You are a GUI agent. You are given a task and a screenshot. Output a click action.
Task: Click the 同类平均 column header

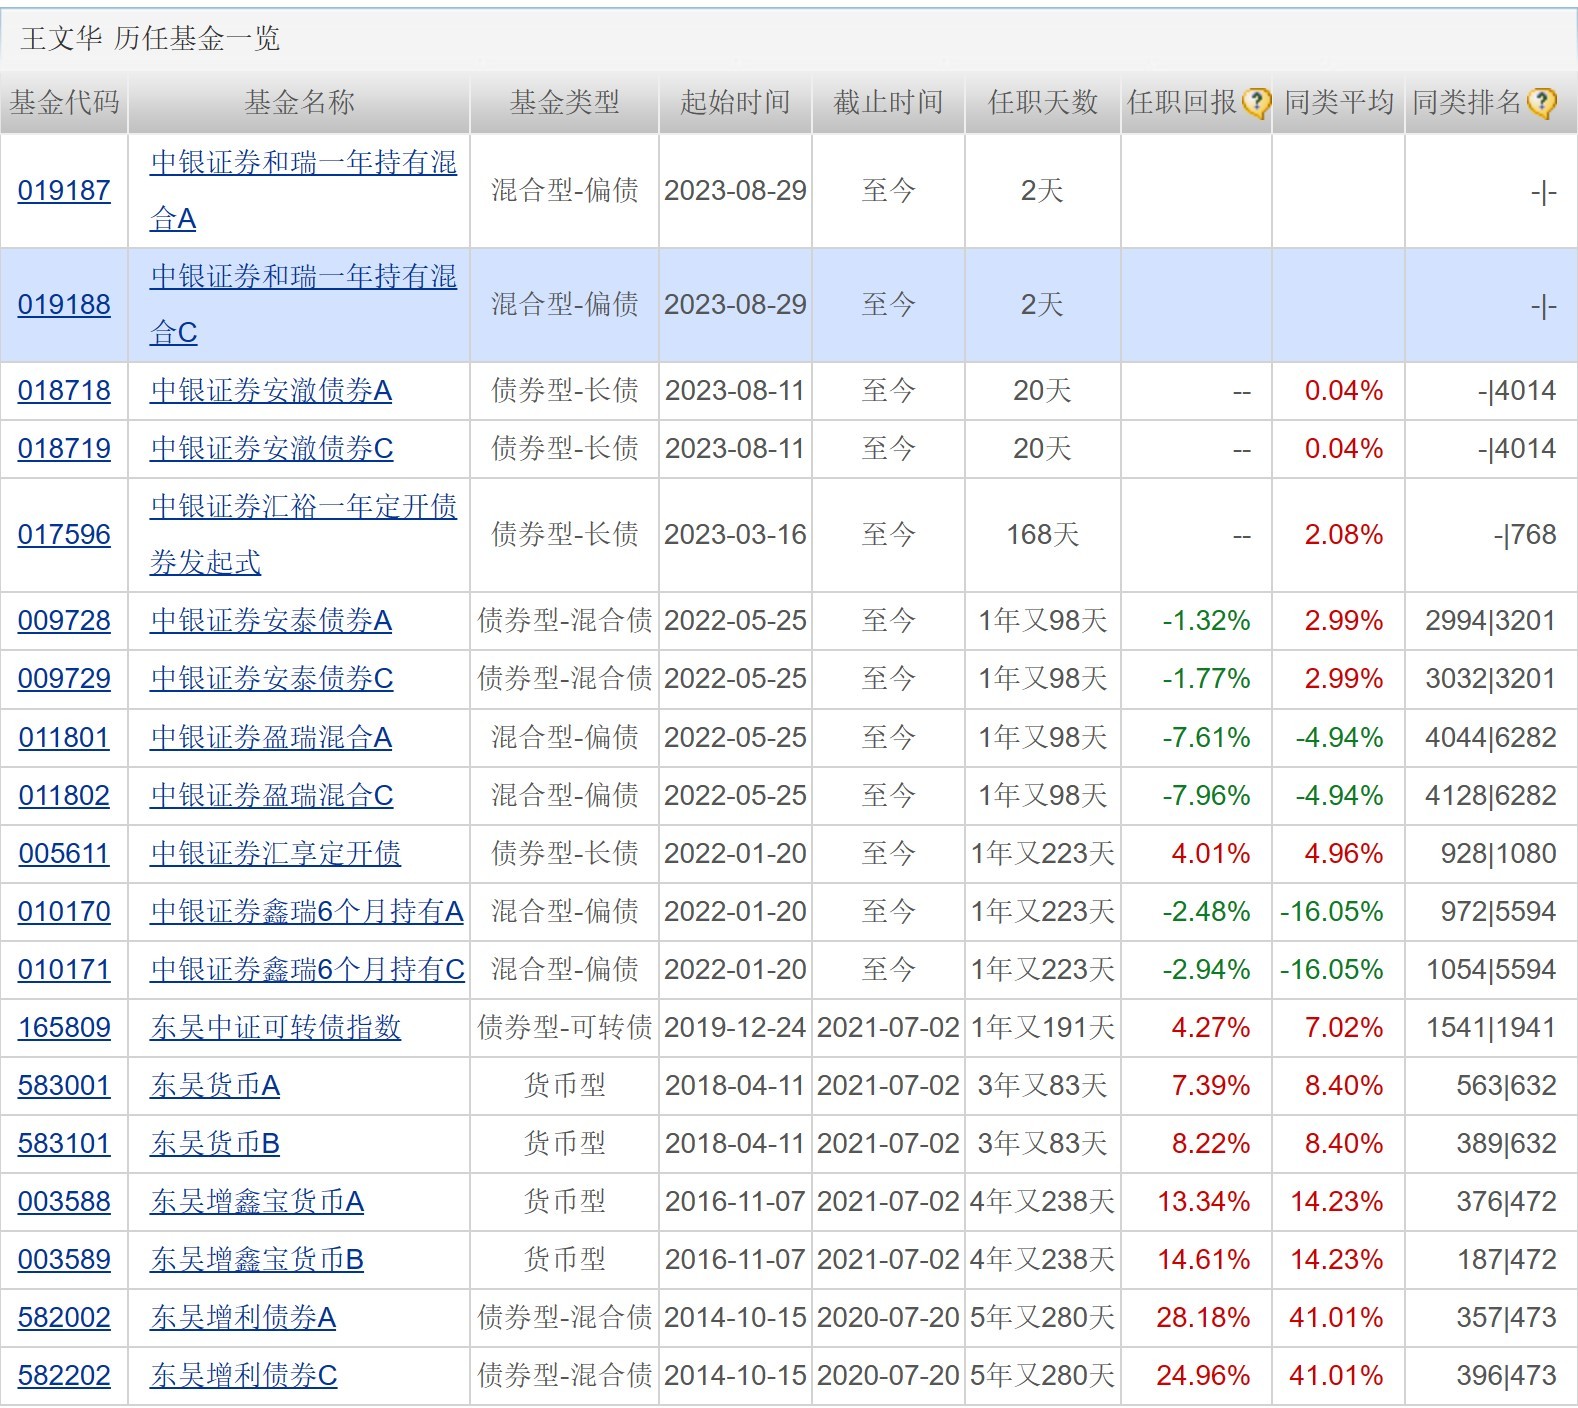click(x=1338, y=102)
